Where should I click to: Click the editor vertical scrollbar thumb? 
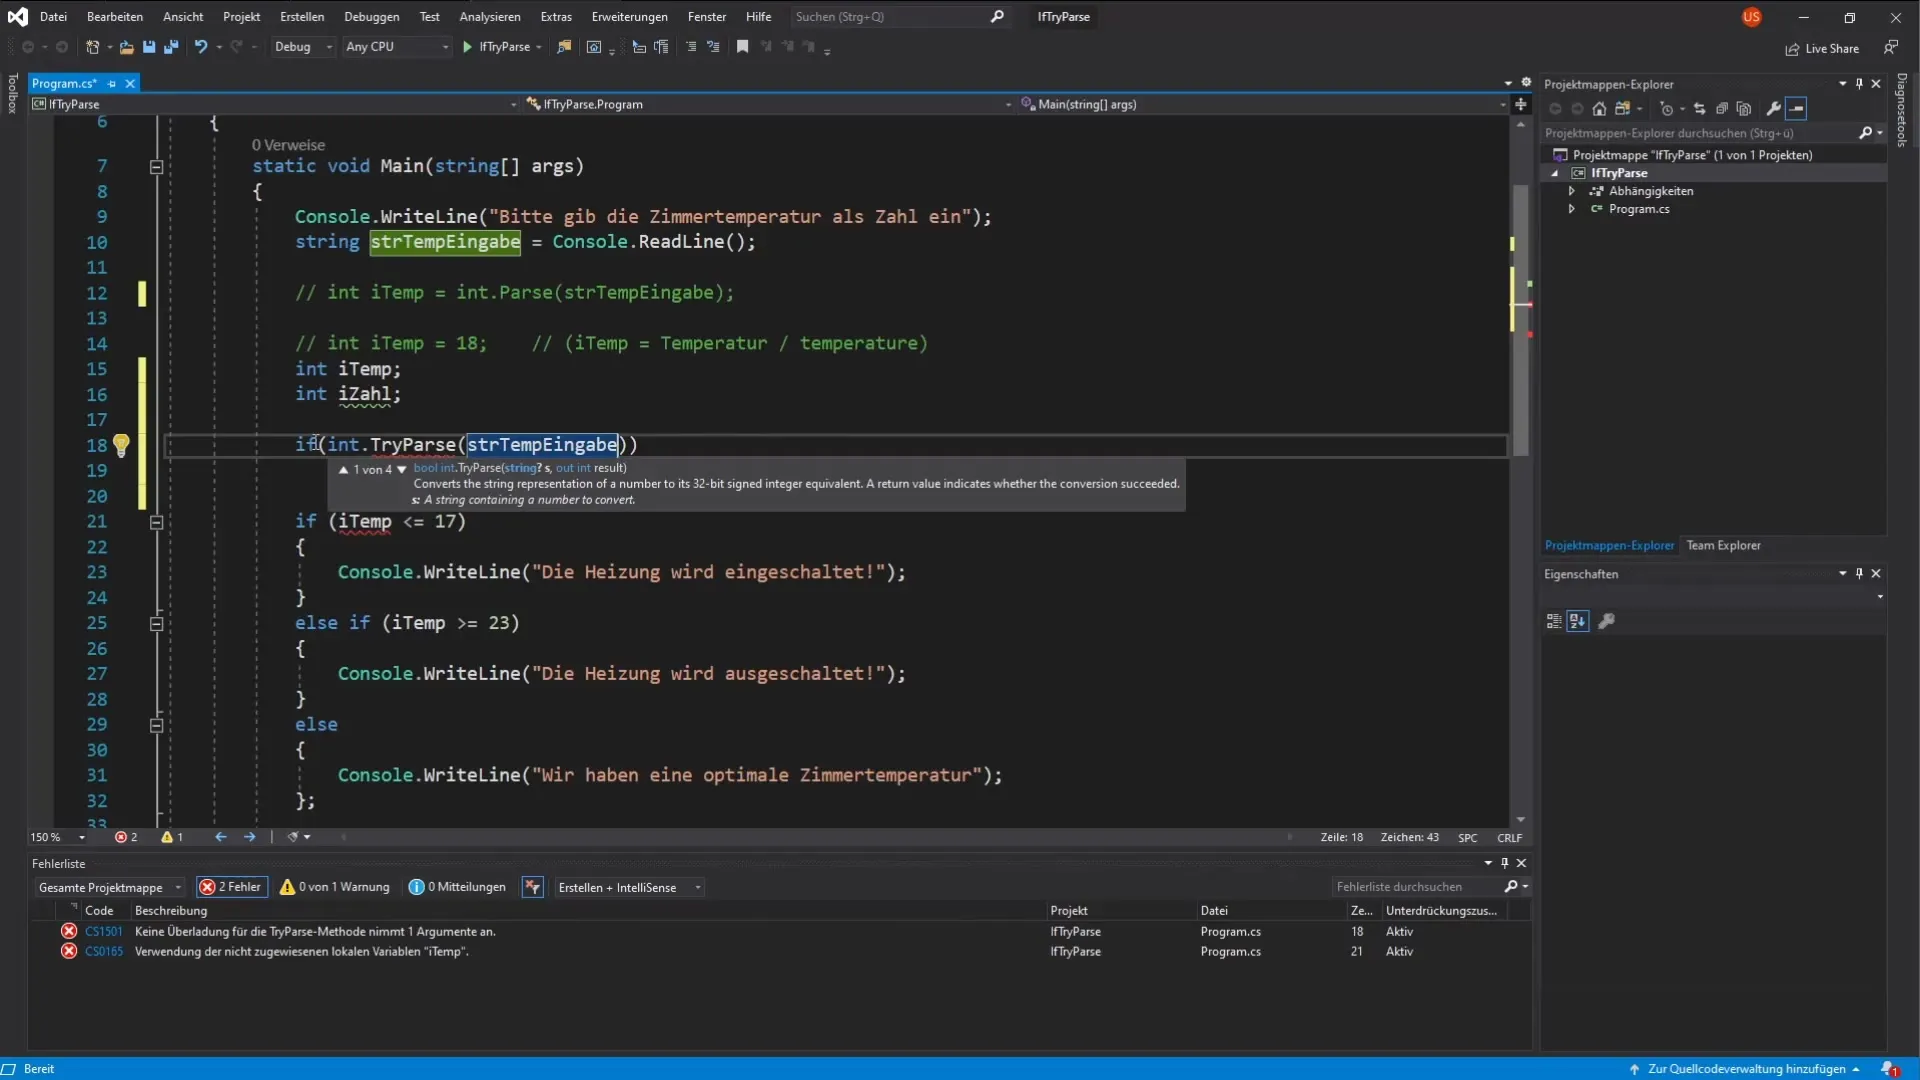click(x=1520, y=320)
